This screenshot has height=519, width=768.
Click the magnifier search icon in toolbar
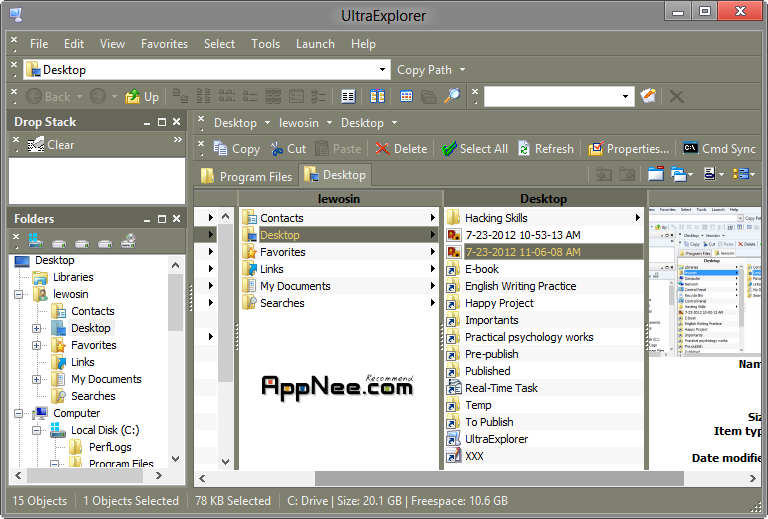point(452,96)
